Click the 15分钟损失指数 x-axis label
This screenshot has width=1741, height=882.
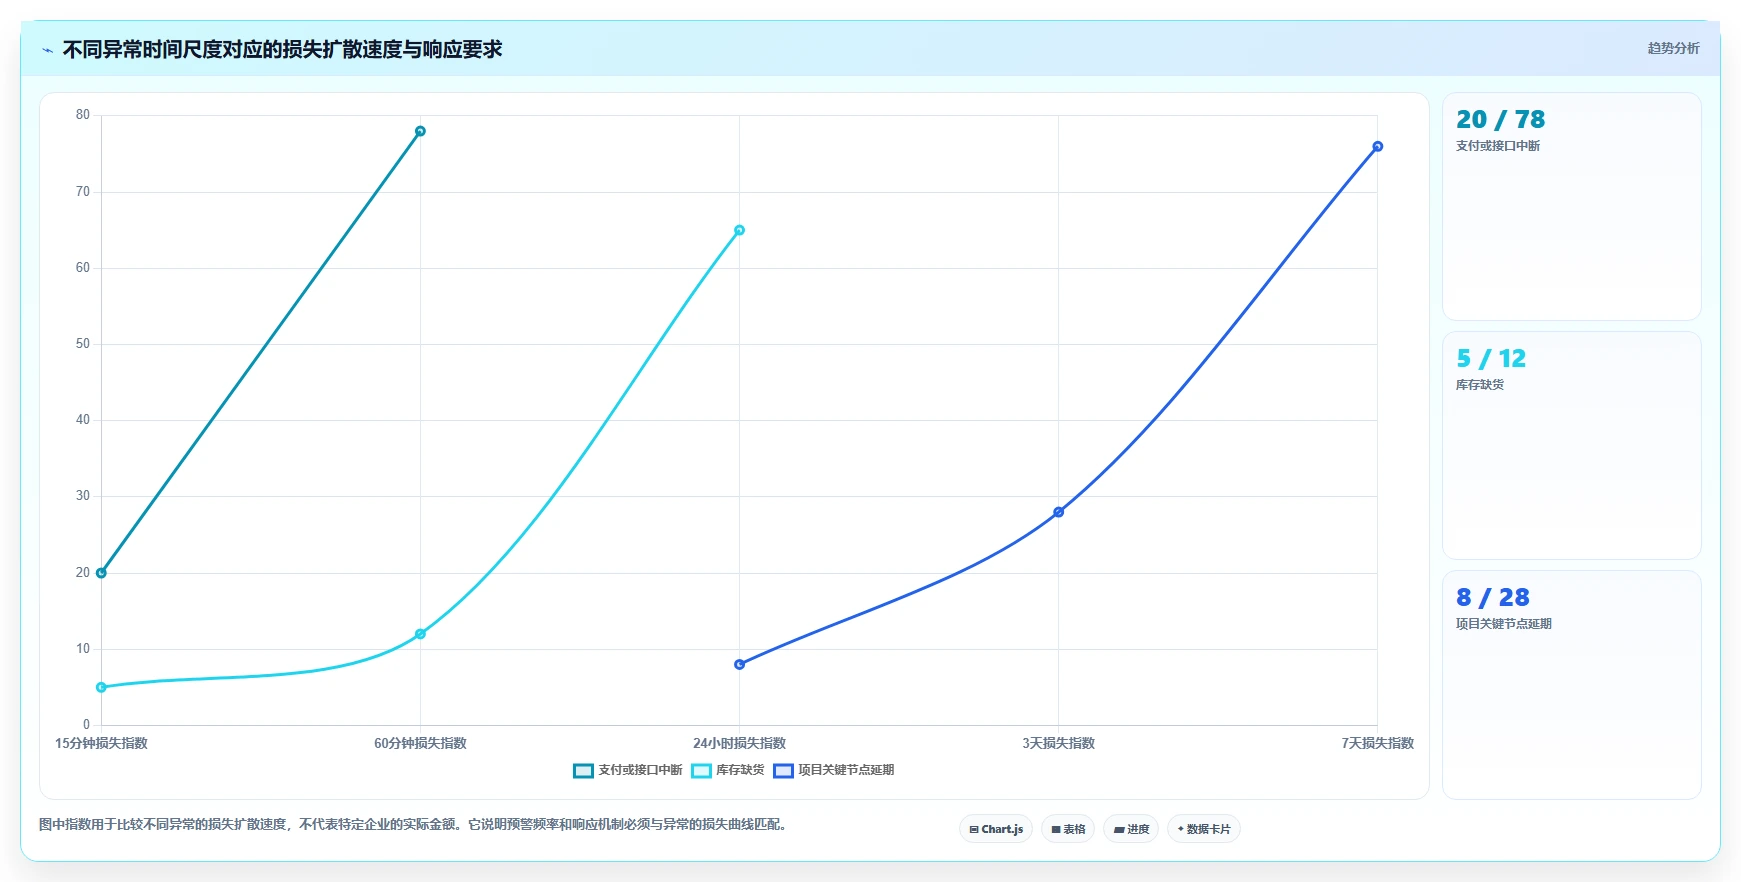point(101,743)
